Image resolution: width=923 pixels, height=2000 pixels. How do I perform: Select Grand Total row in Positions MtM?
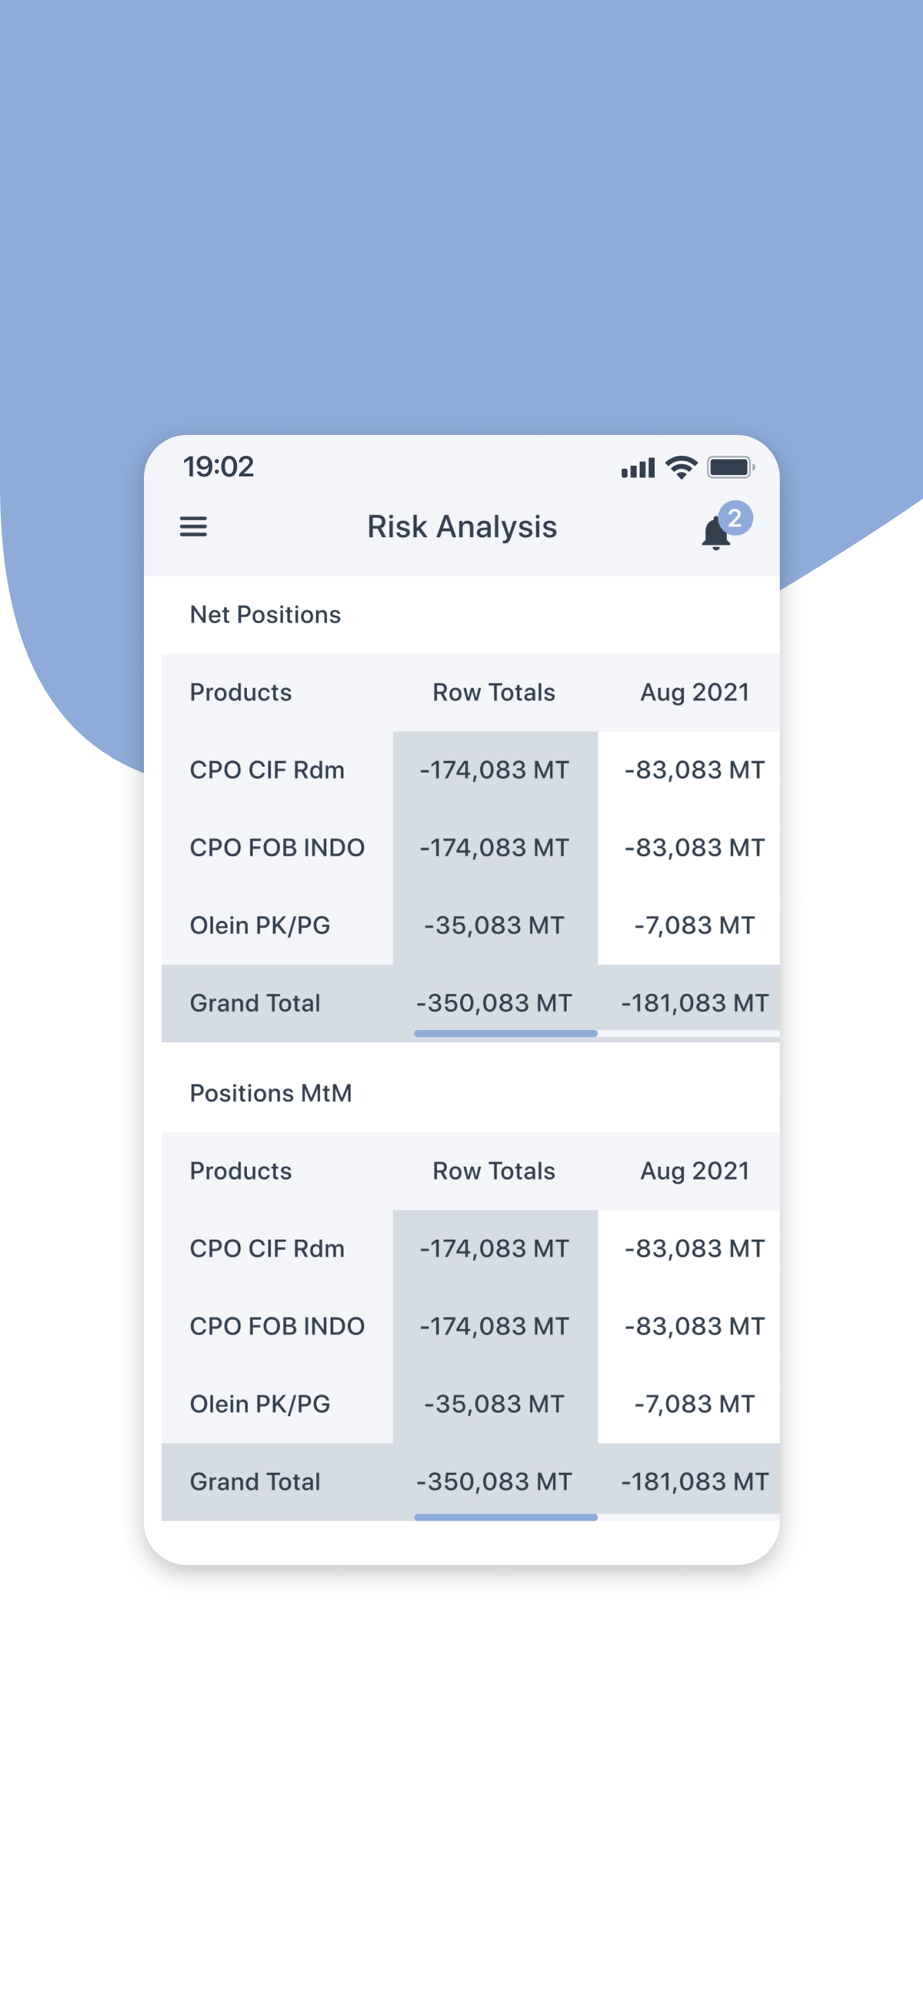click(x=471, y=1482)
